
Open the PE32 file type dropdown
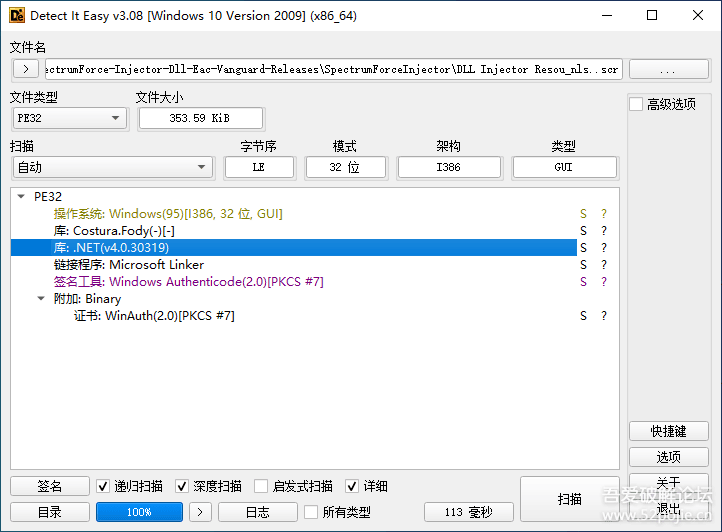click(x=70, y=118)
